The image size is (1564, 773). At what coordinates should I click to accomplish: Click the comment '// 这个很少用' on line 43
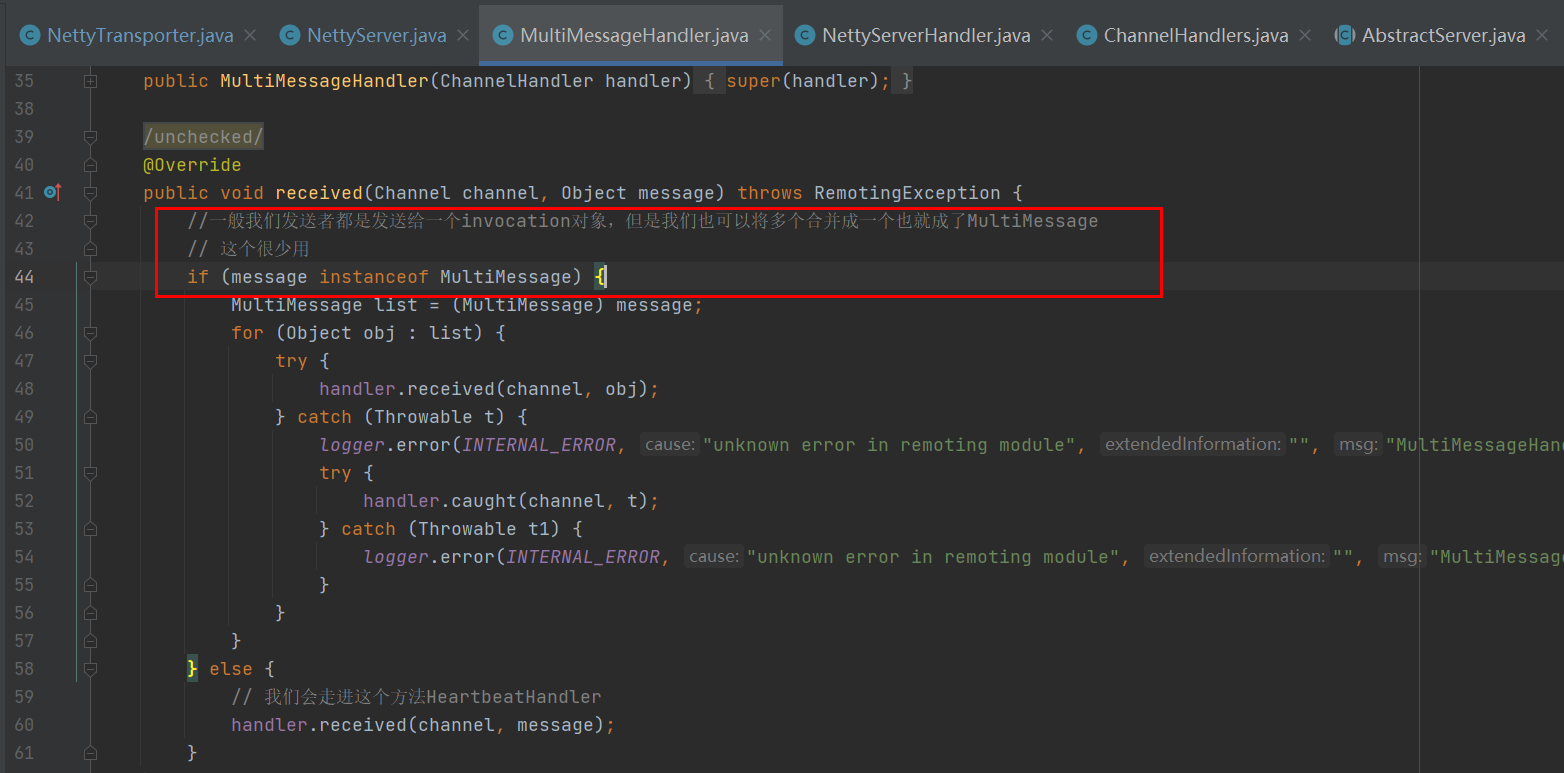pos(248,249)
